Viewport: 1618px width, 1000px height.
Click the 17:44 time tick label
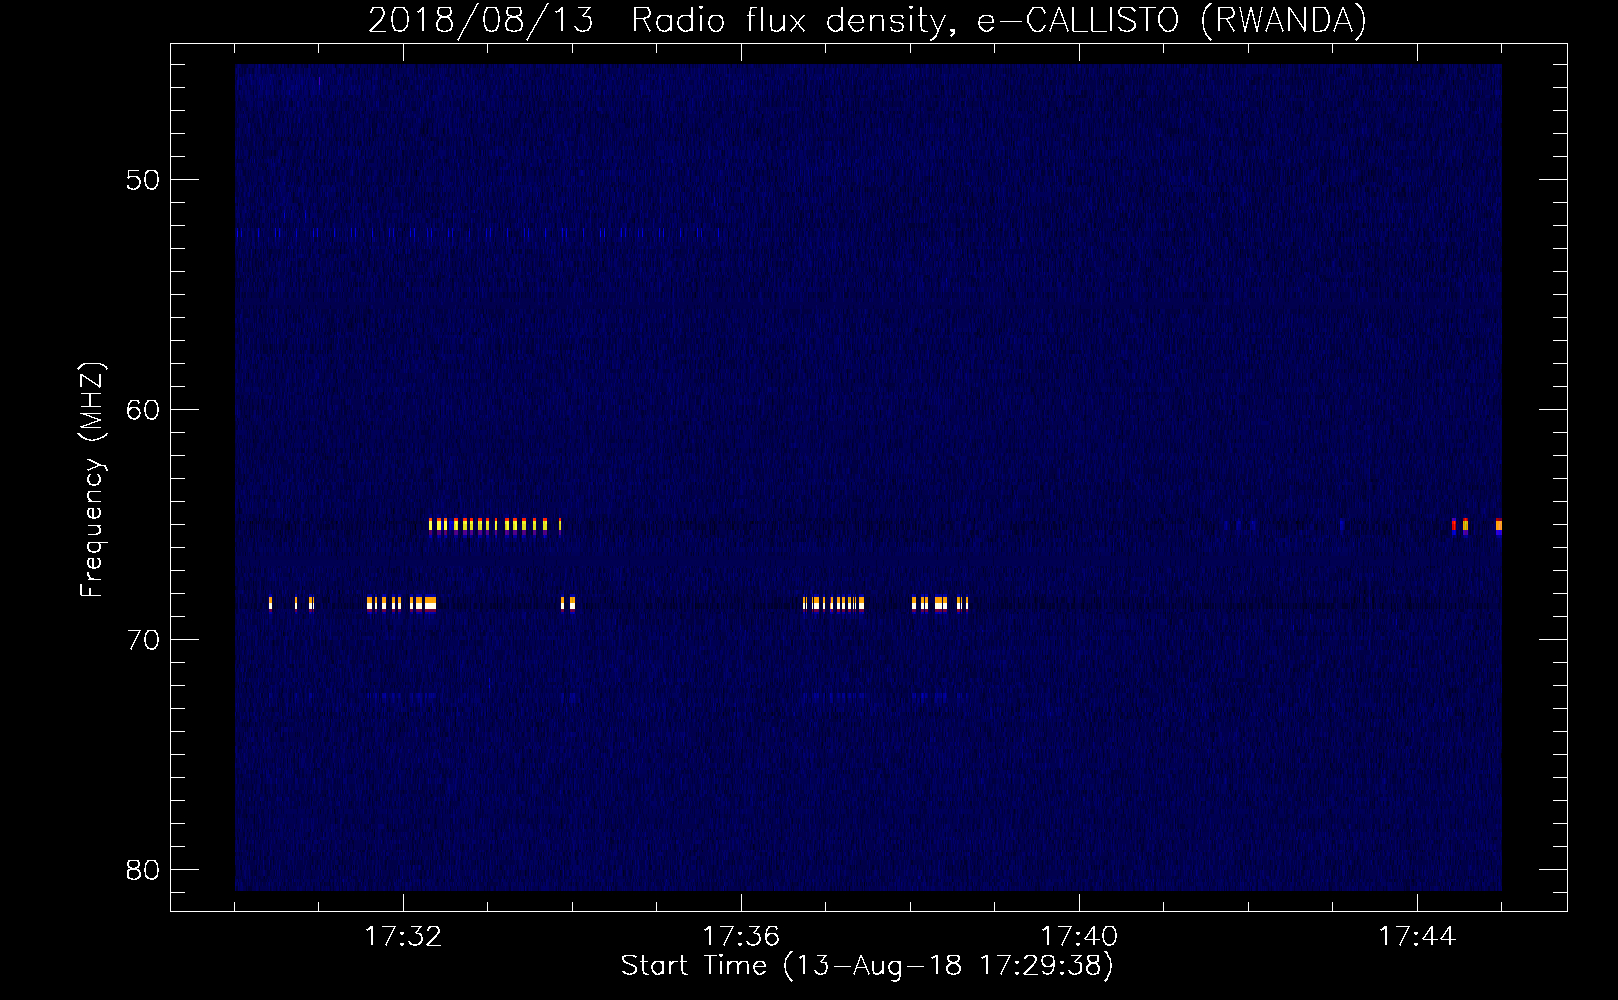[x=1417, y=936]
